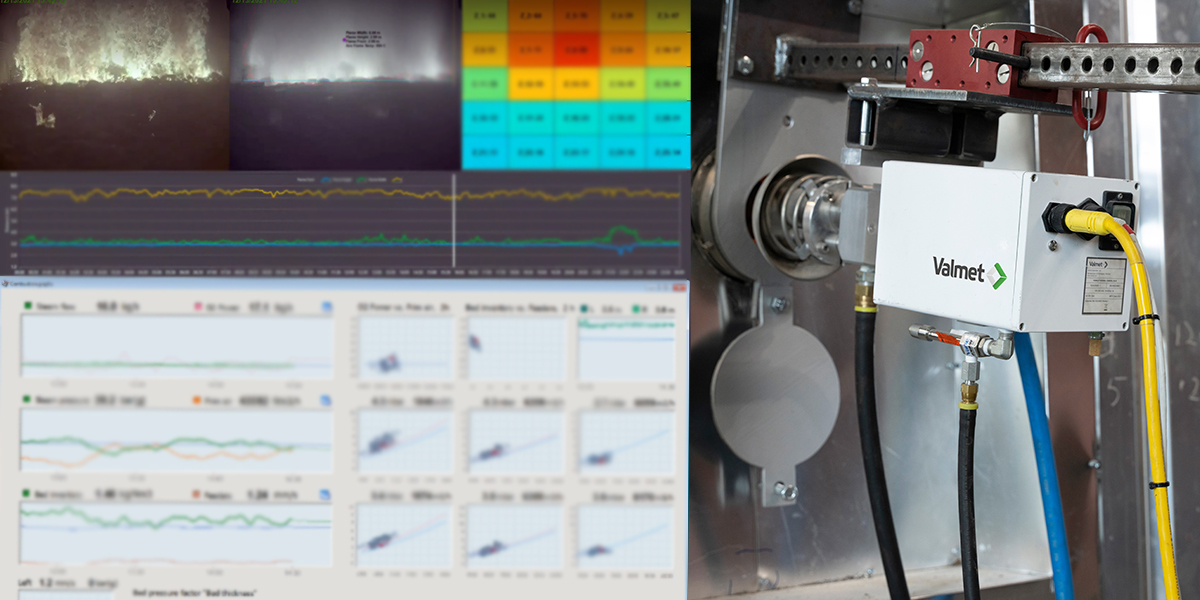Click the blue chart icon beside the Fuel trend
The height and width of the screenshot is (600, 1200).
[326, 398]
